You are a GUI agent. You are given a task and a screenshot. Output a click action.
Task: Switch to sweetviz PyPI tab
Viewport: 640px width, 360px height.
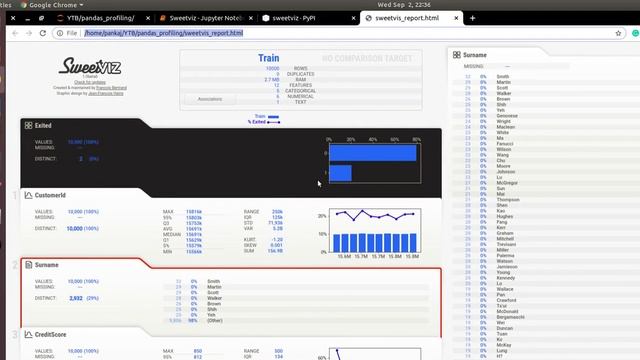[293, 18]
